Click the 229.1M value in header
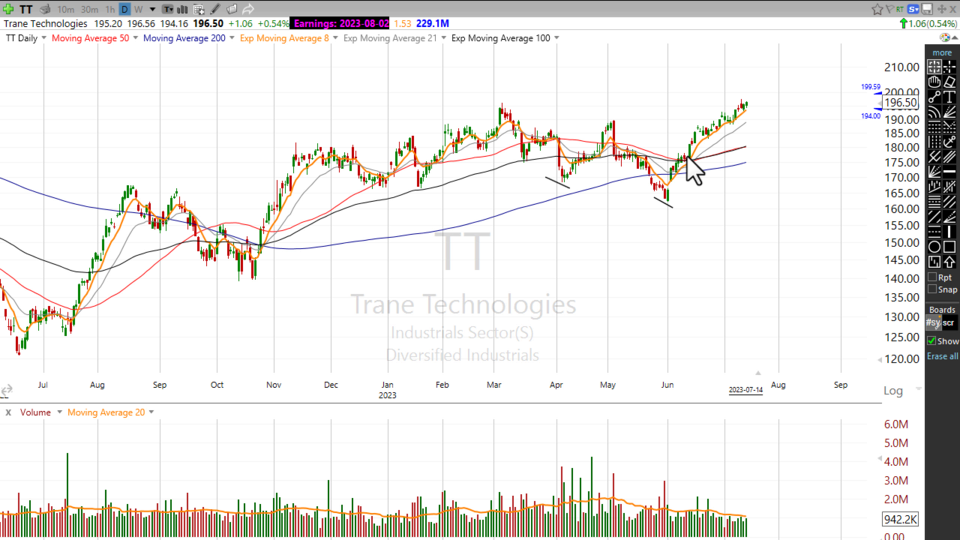The height and width of the screenshot is (540, 960). pos(433,23)
